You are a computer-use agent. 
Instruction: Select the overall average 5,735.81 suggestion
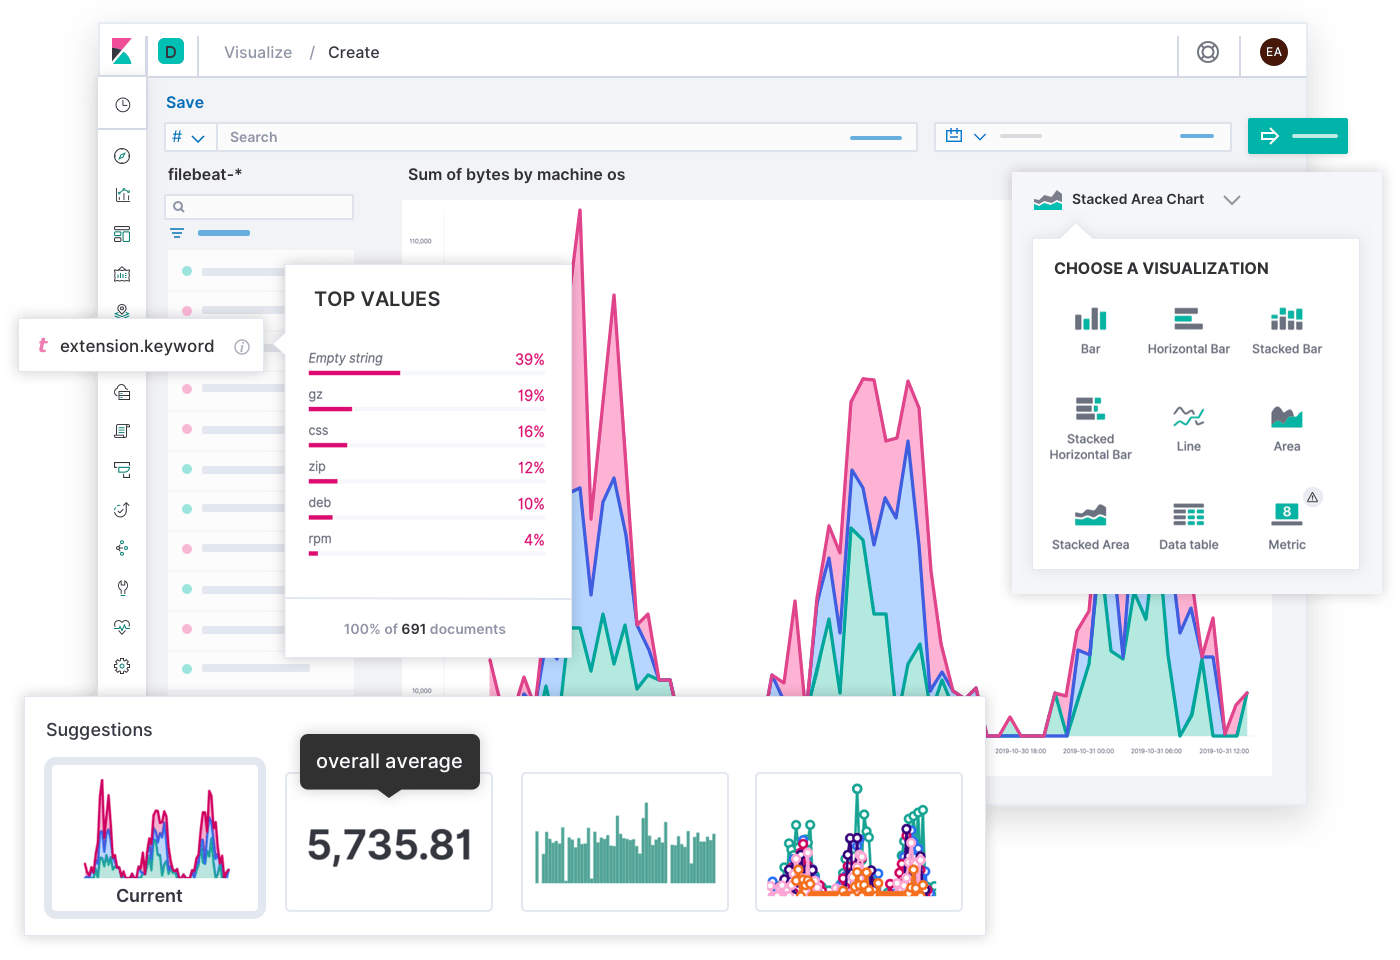tap(389, 842)
